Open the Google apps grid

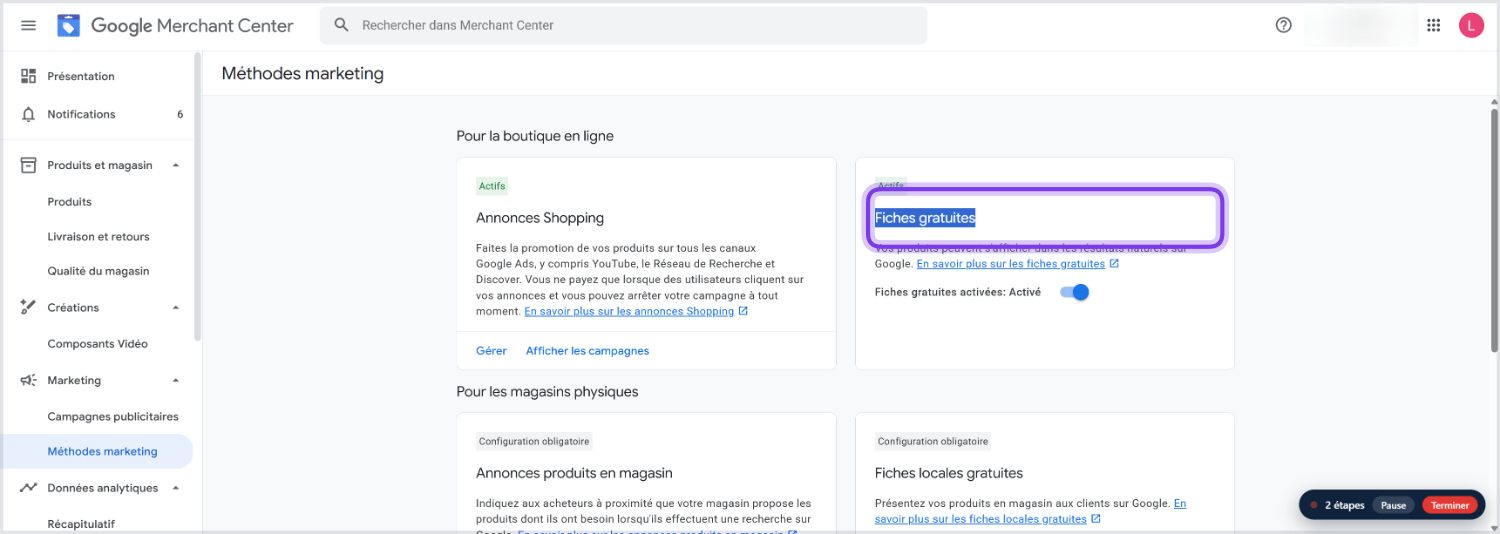point(1433,25)
